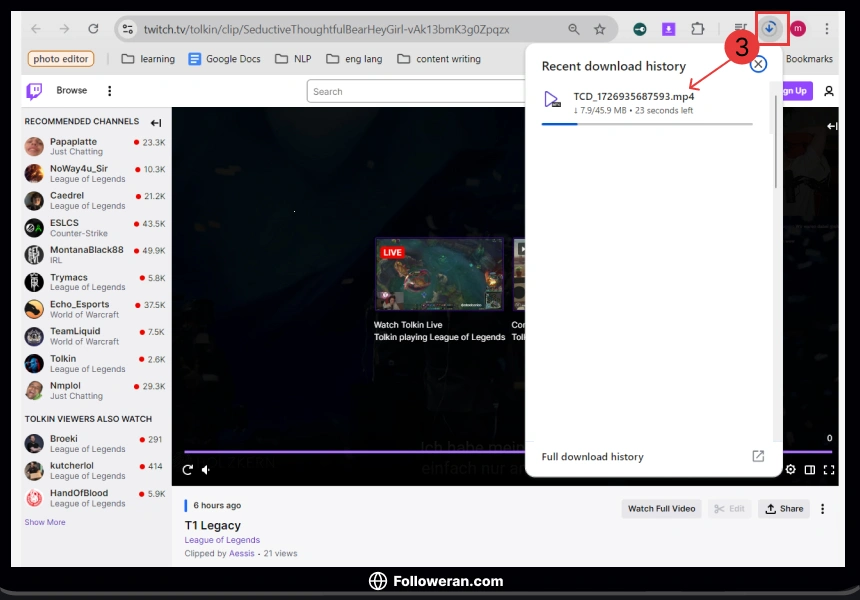Click the Watch Full Video button
860x600 pixels.
661,508
